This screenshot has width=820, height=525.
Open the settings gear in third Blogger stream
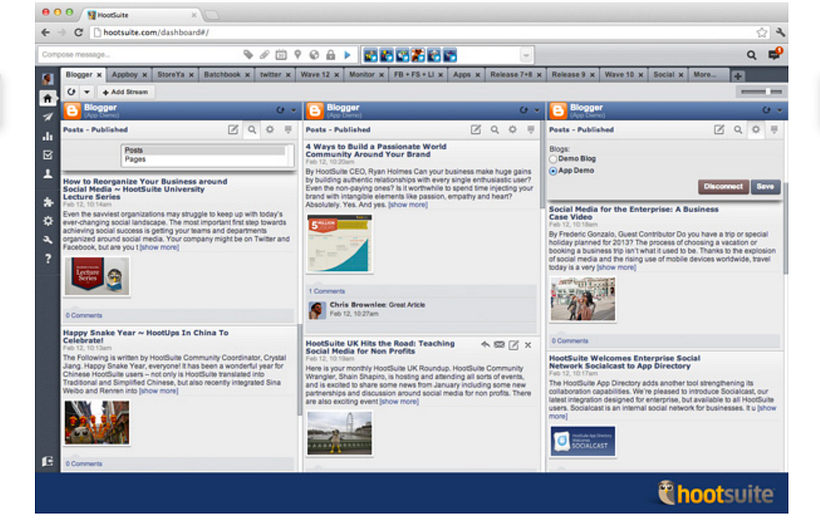pos(756,130)
